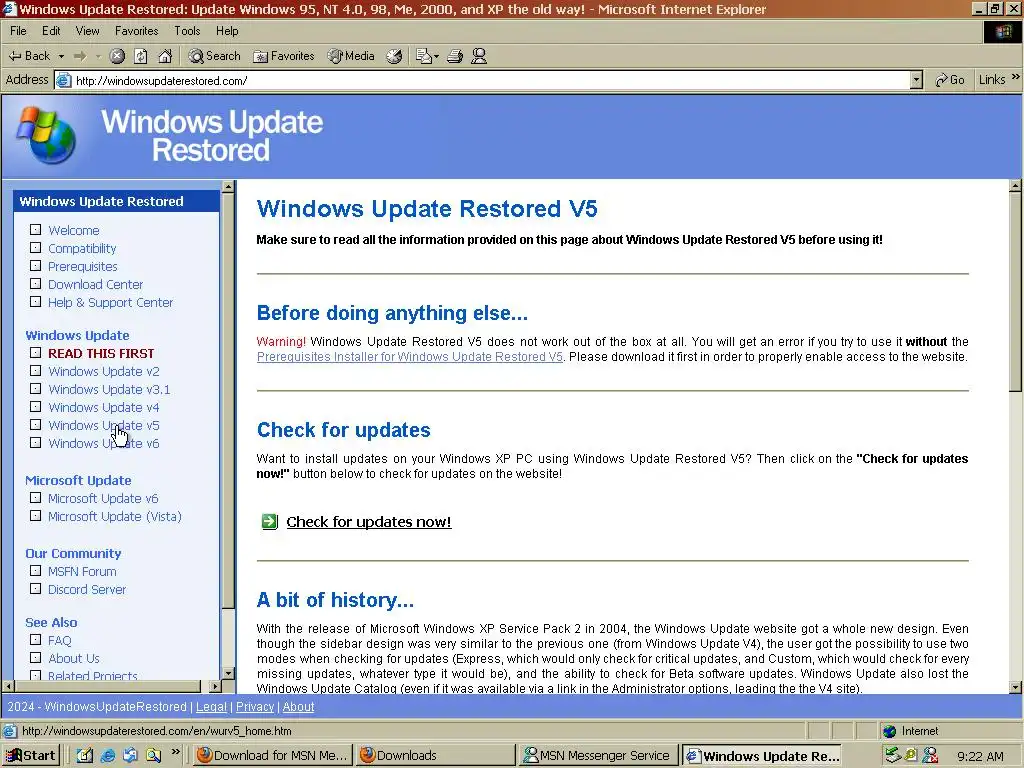Click the main page scroll down arrow

(1016, 687)
